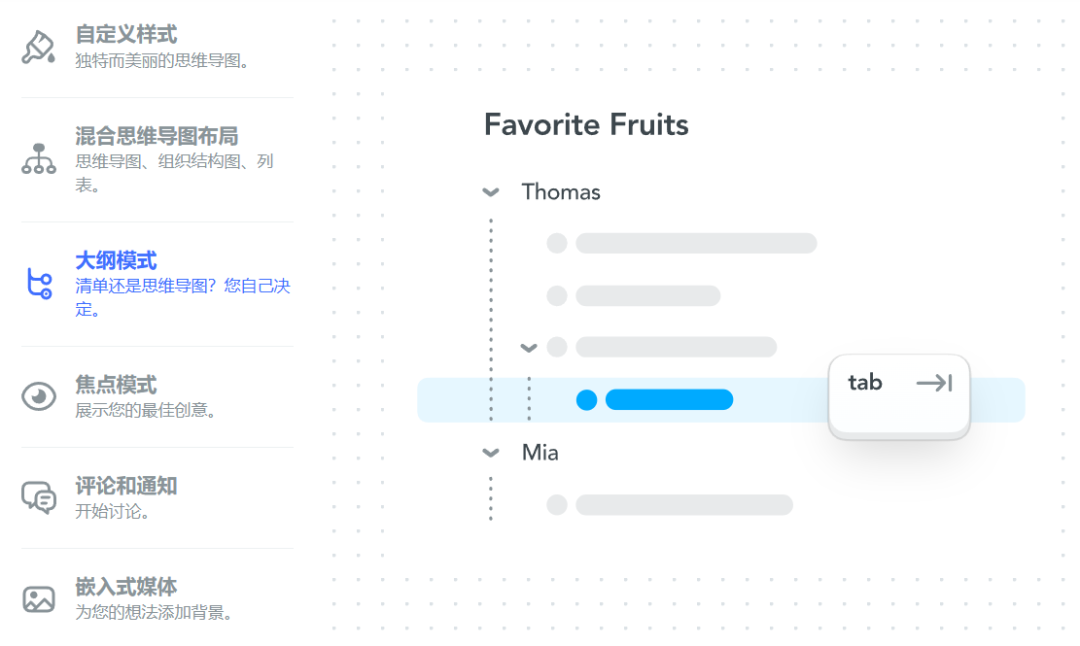The image size is (1080, 646).
Task: Collapse the nested third item under Thomas
Action: pos(529,348)
